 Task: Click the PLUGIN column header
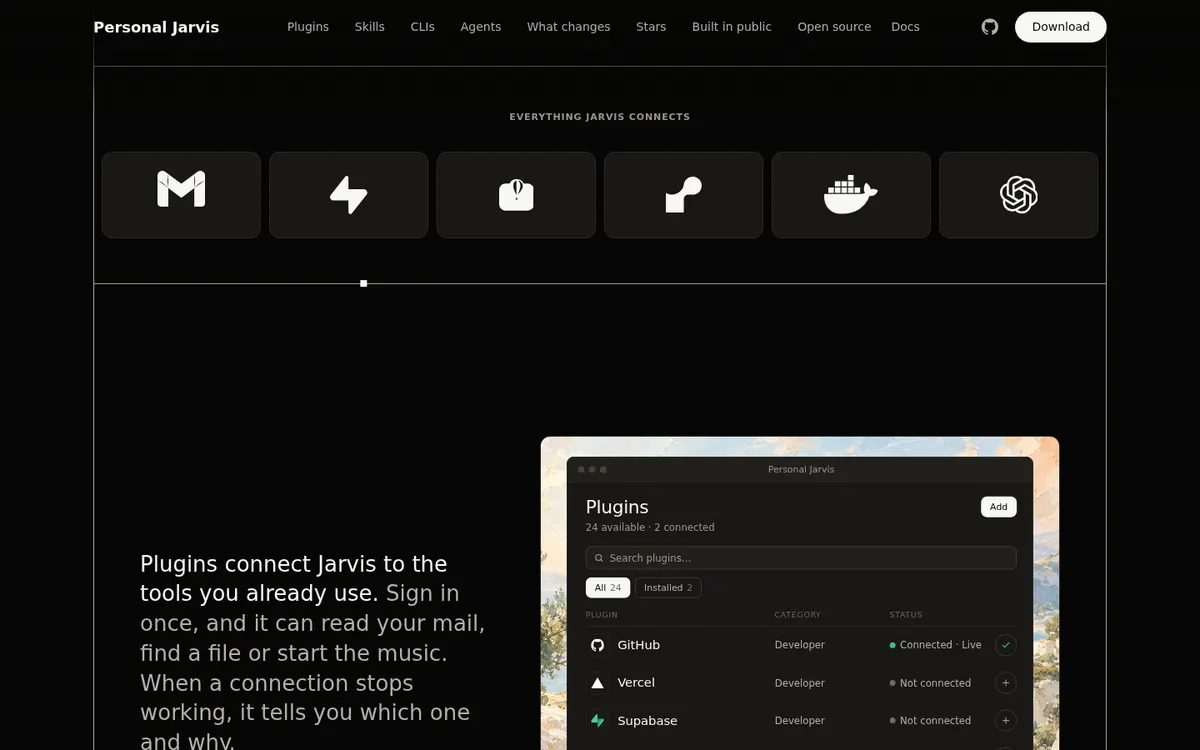point(602,615)
